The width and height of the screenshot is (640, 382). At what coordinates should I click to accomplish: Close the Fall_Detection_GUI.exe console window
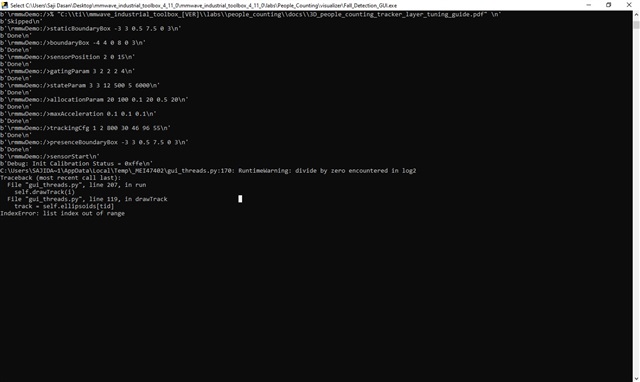629,5
